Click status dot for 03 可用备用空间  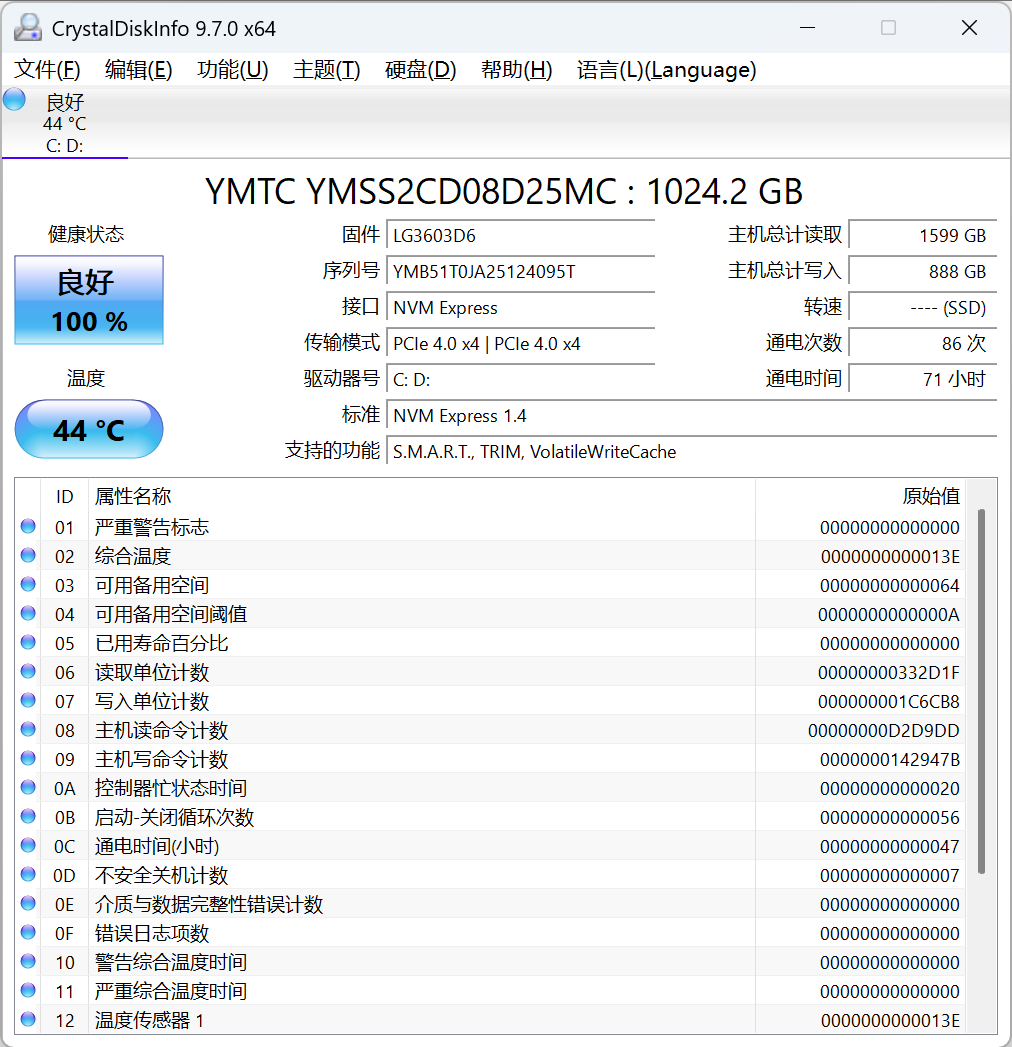[28, 584]
